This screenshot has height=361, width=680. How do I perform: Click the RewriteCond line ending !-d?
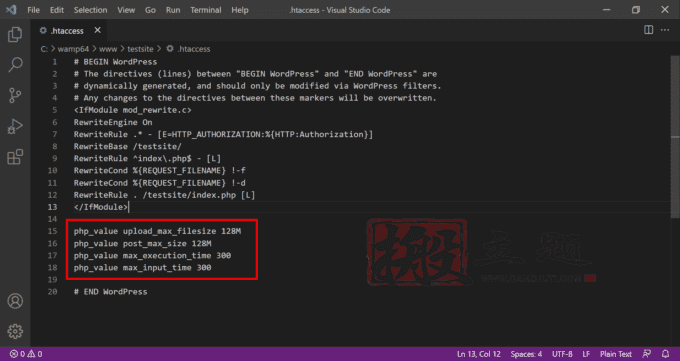[x=160, y=183]
